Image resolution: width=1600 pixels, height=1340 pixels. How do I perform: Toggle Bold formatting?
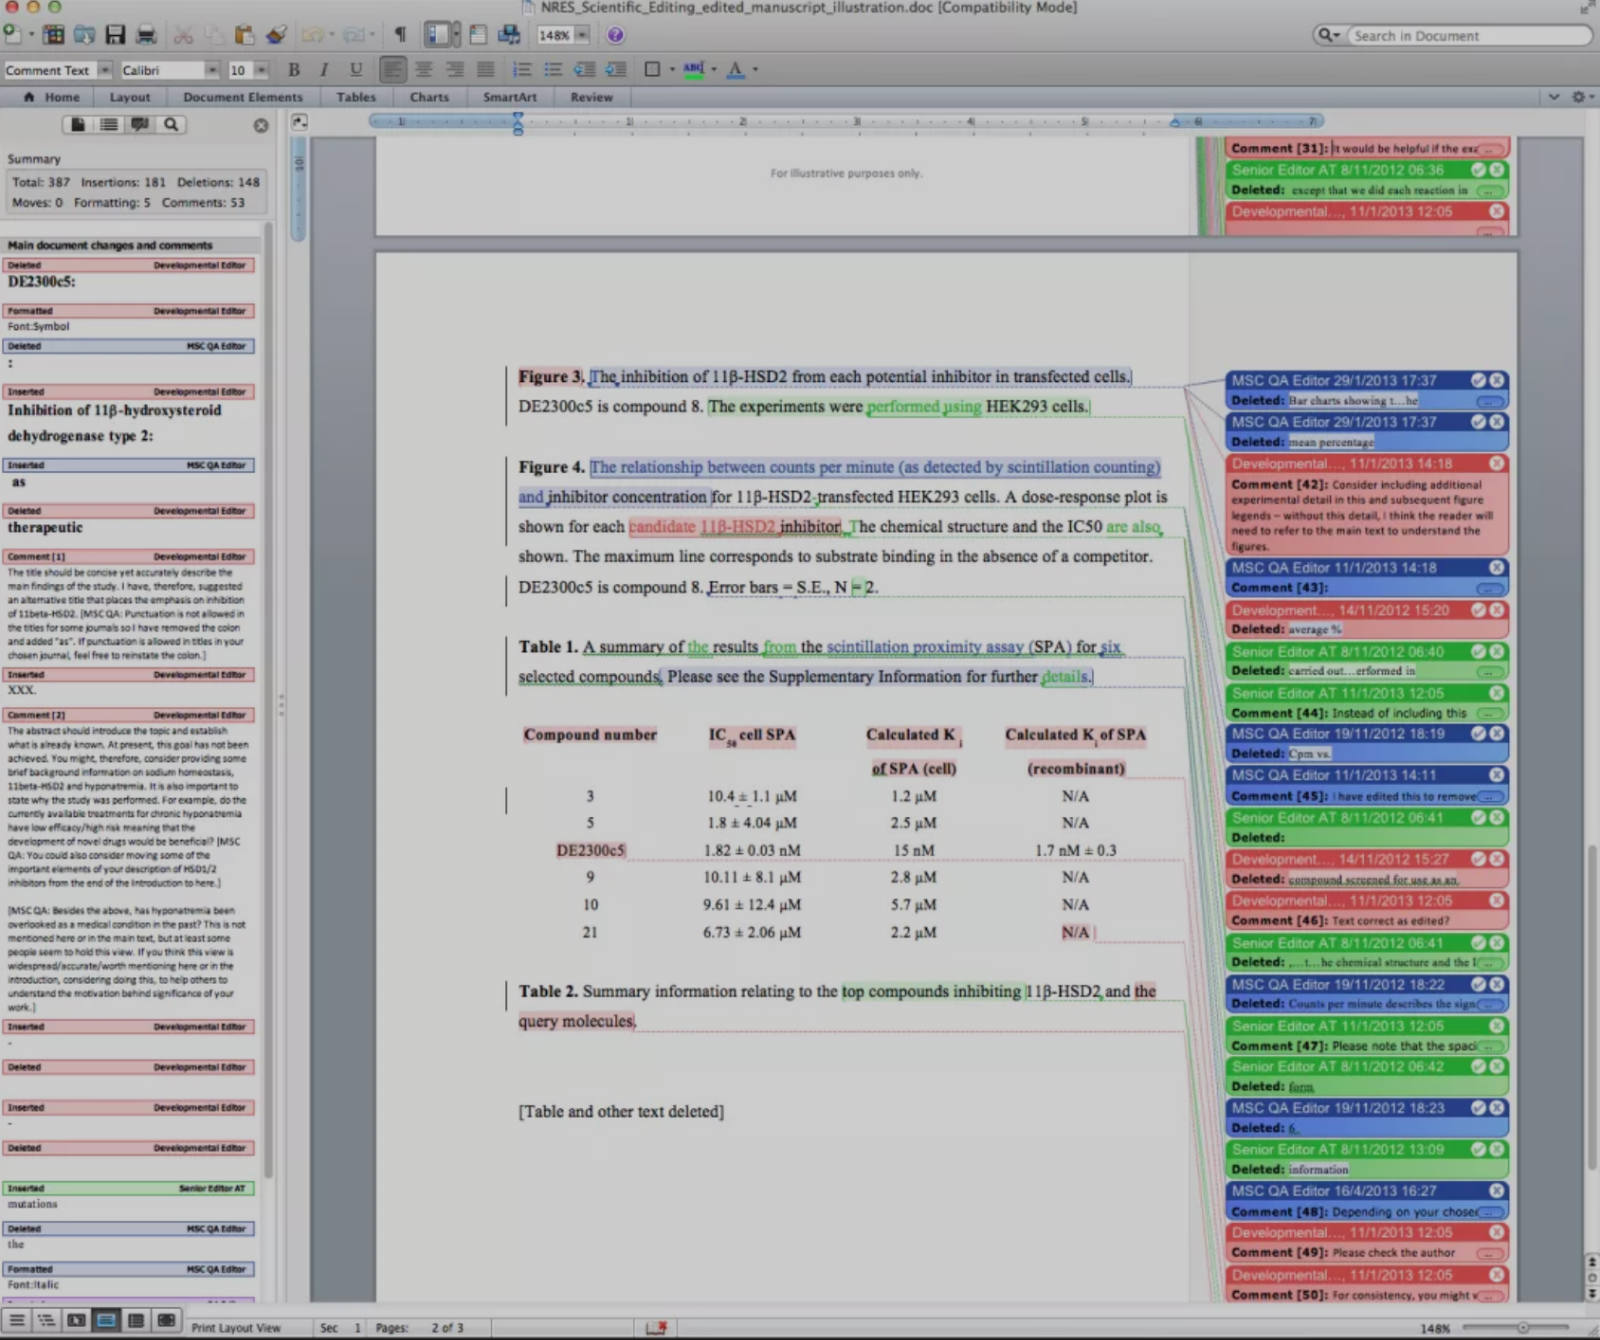pos(294,69)
